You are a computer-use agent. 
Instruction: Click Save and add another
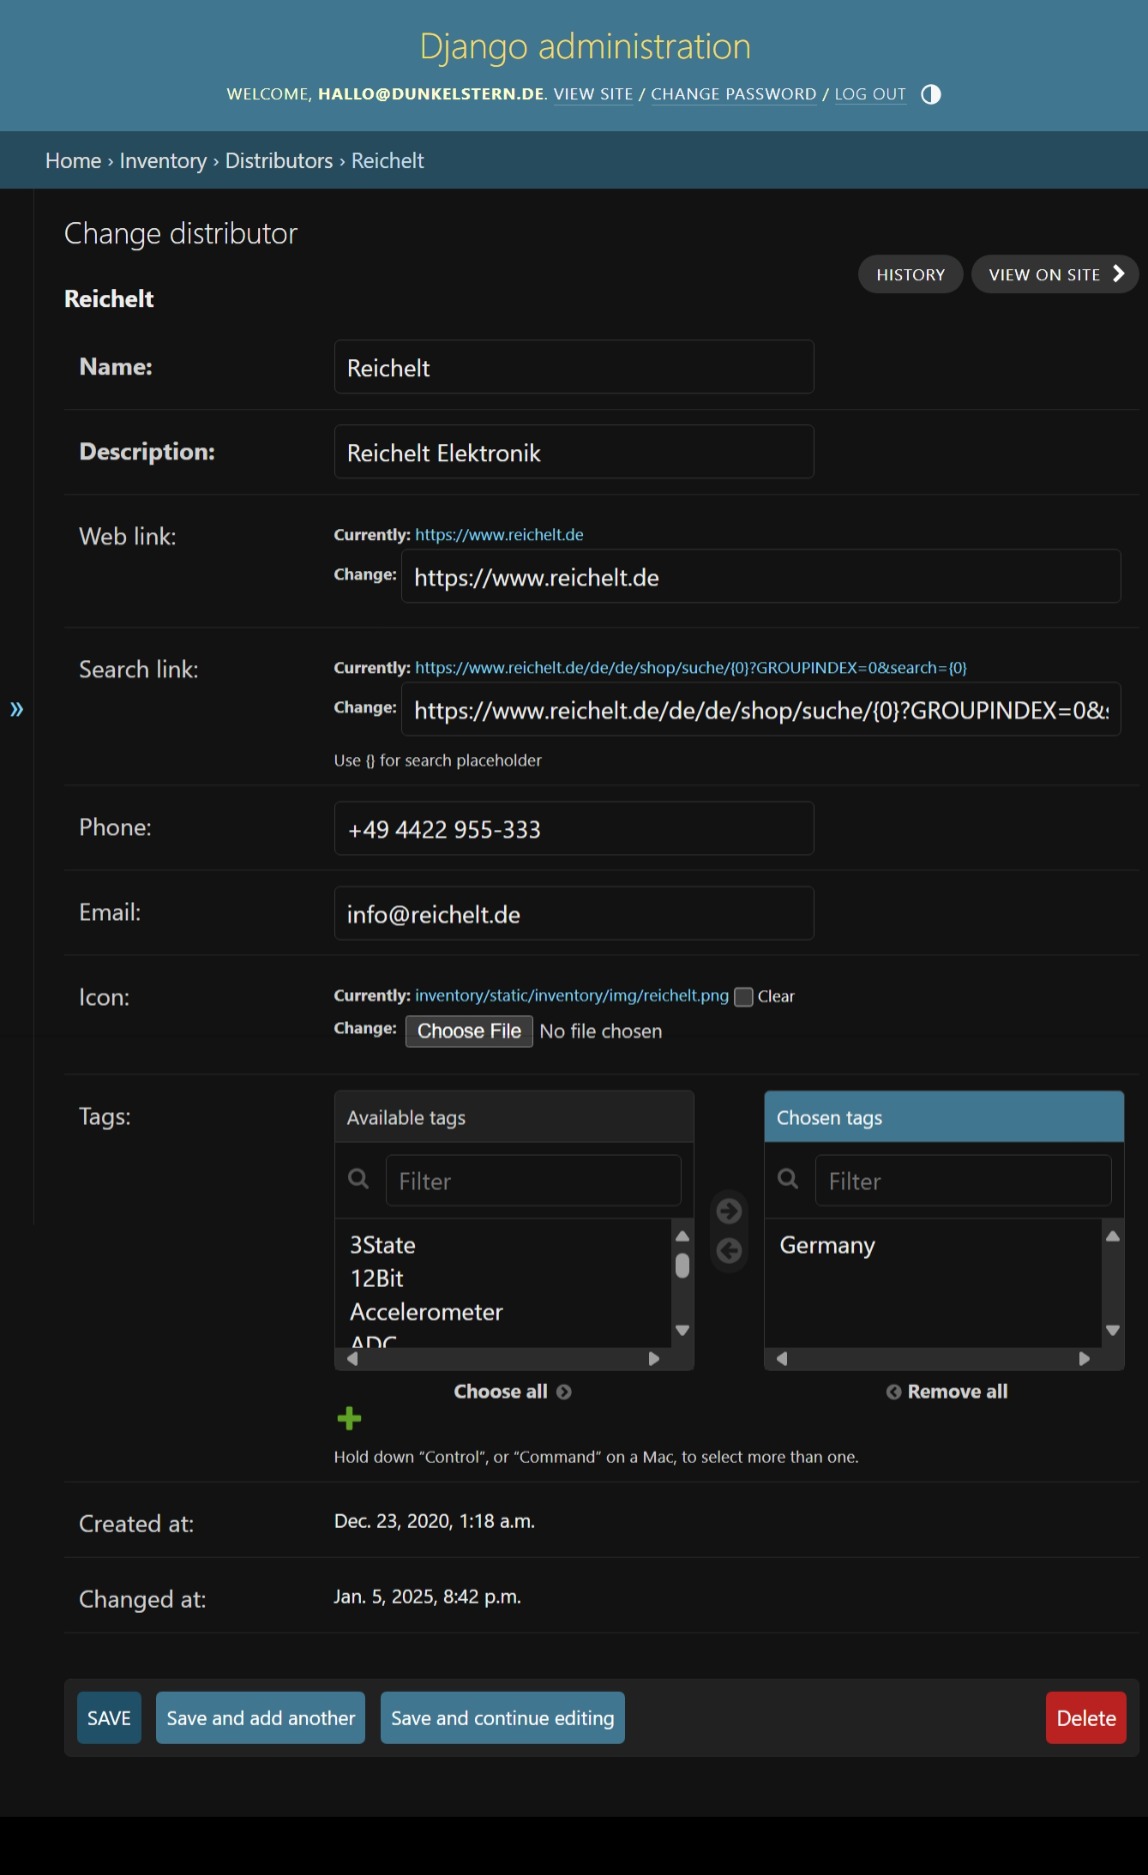[260, 1717]
